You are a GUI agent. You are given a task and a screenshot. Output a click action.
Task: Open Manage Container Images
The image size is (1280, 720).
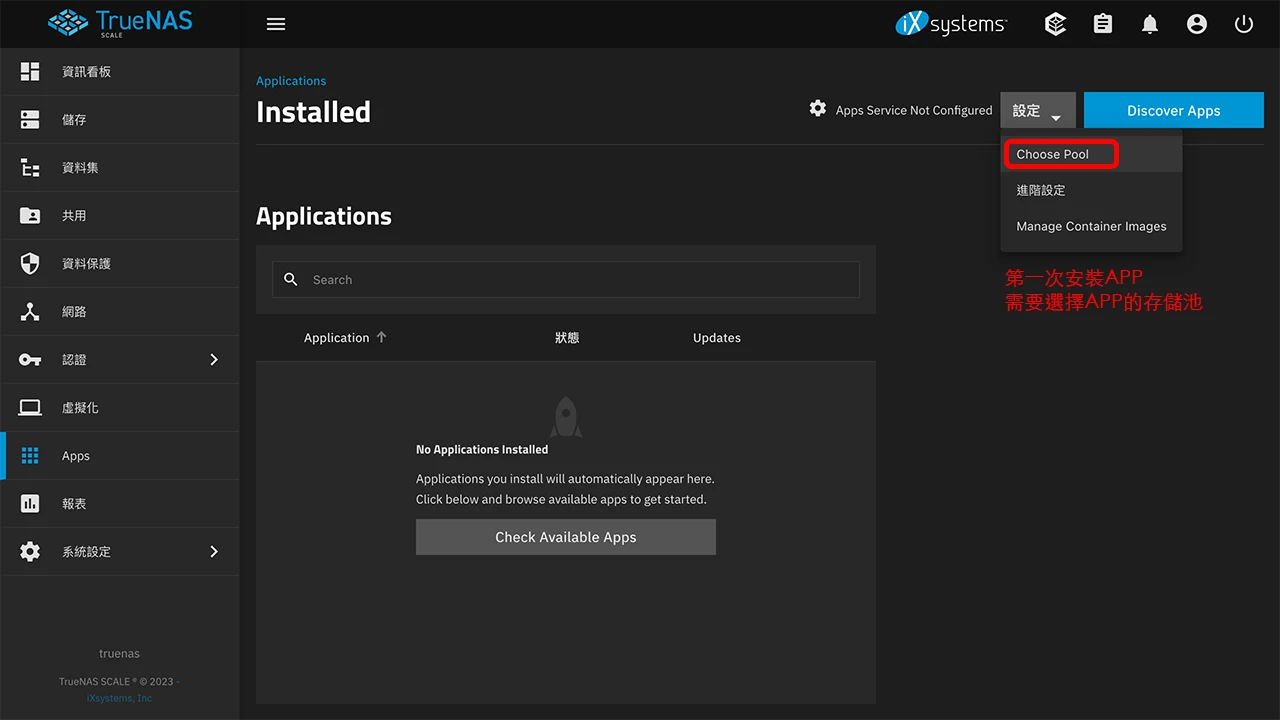(1090, 226)
